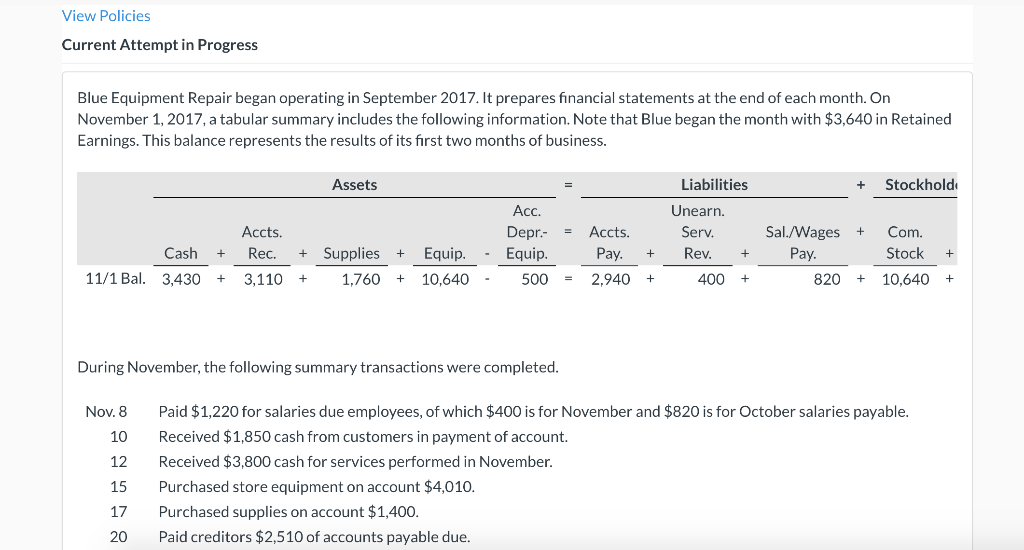Open the View Policies link
The height and width of the screenshot is (550, 1024).
tap(106, 16)
